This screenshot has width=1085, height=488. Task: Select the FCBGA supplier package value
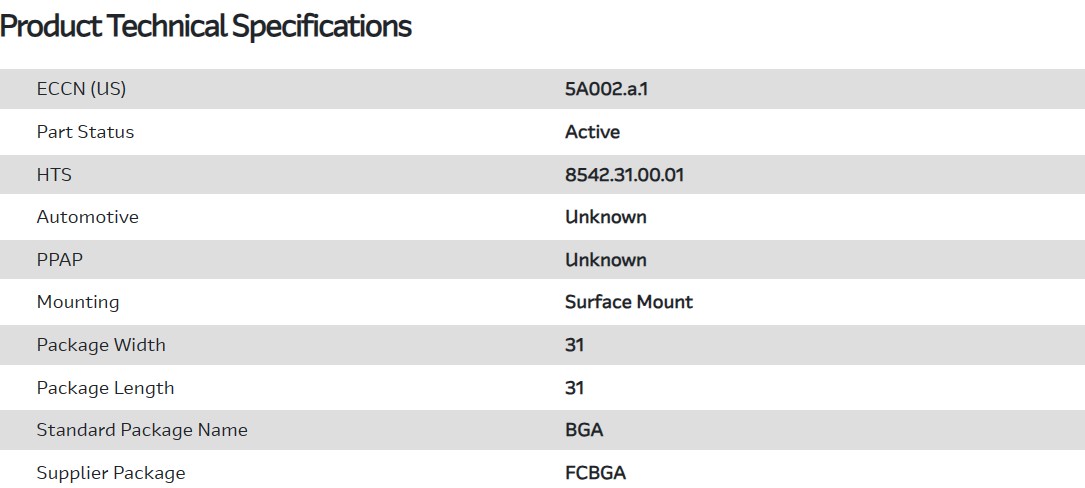coord(595,473)
